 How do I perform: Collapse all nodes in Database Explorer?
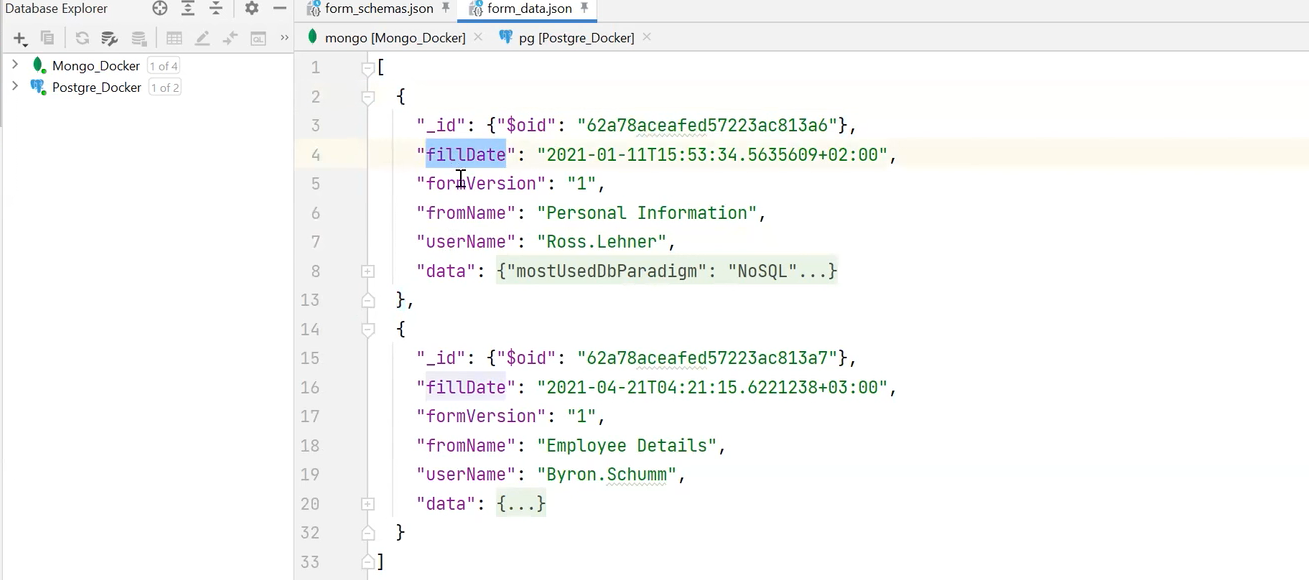pyautogui.click(x=215, y=8)
